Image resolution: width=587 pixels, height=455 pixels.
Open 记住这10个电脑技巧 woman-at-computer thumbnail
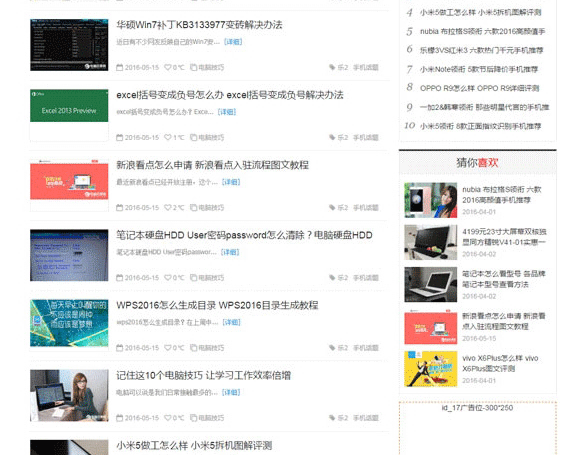69,395
